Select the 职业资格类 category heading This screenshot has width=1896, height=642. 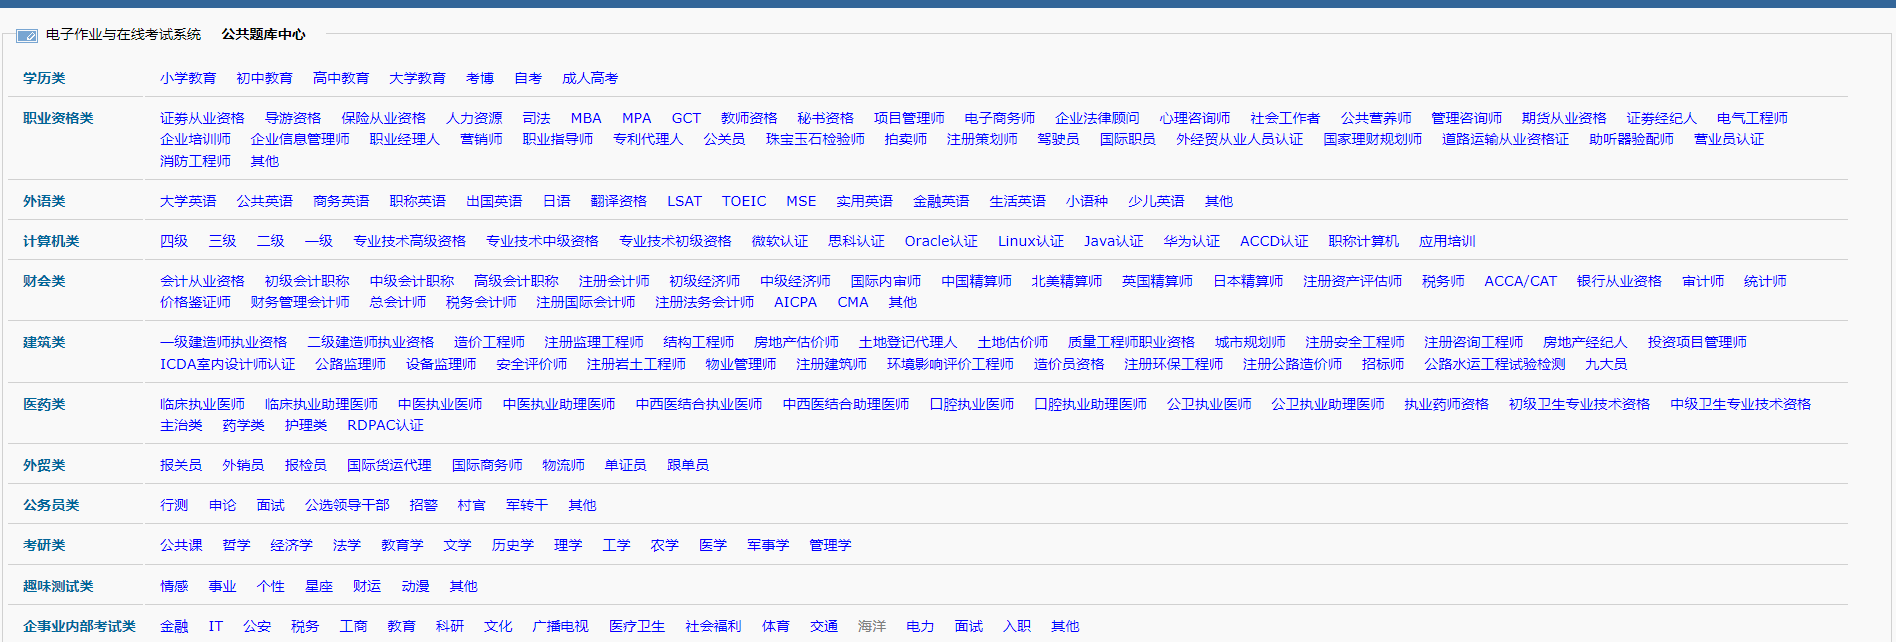(58, 118)
